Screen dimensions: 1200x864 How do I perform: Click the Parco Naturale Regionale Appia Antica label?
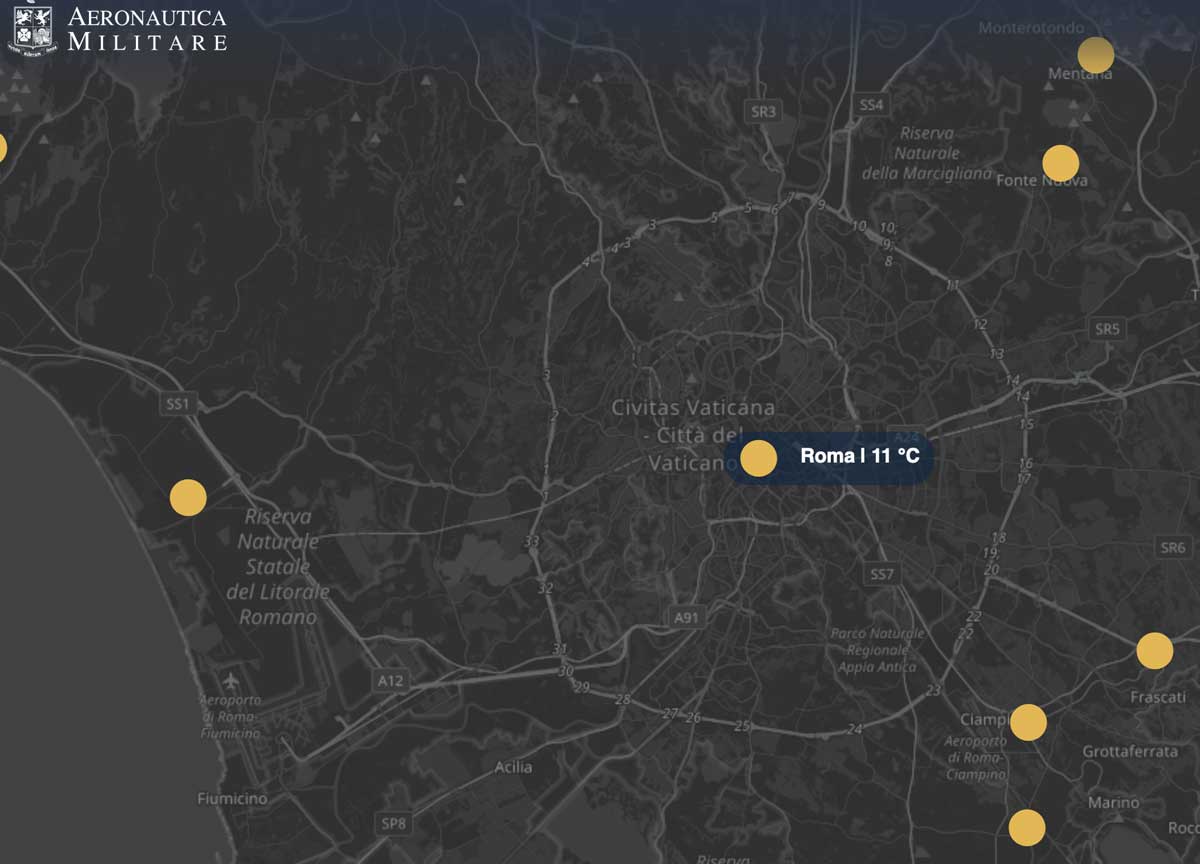pos(876,650)
